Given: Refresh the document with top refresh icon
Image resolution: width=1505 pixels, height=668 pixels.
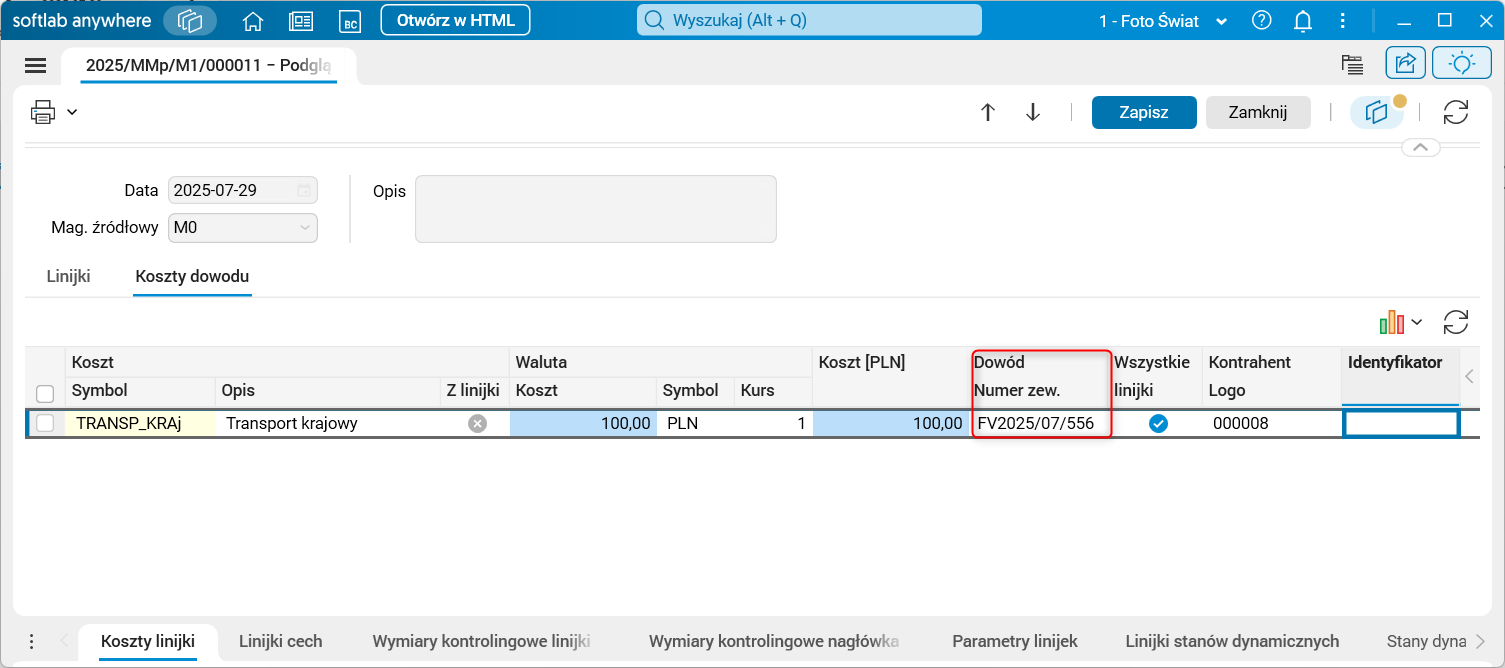Looking at the screenshot, I should [x=1456, y=112].
